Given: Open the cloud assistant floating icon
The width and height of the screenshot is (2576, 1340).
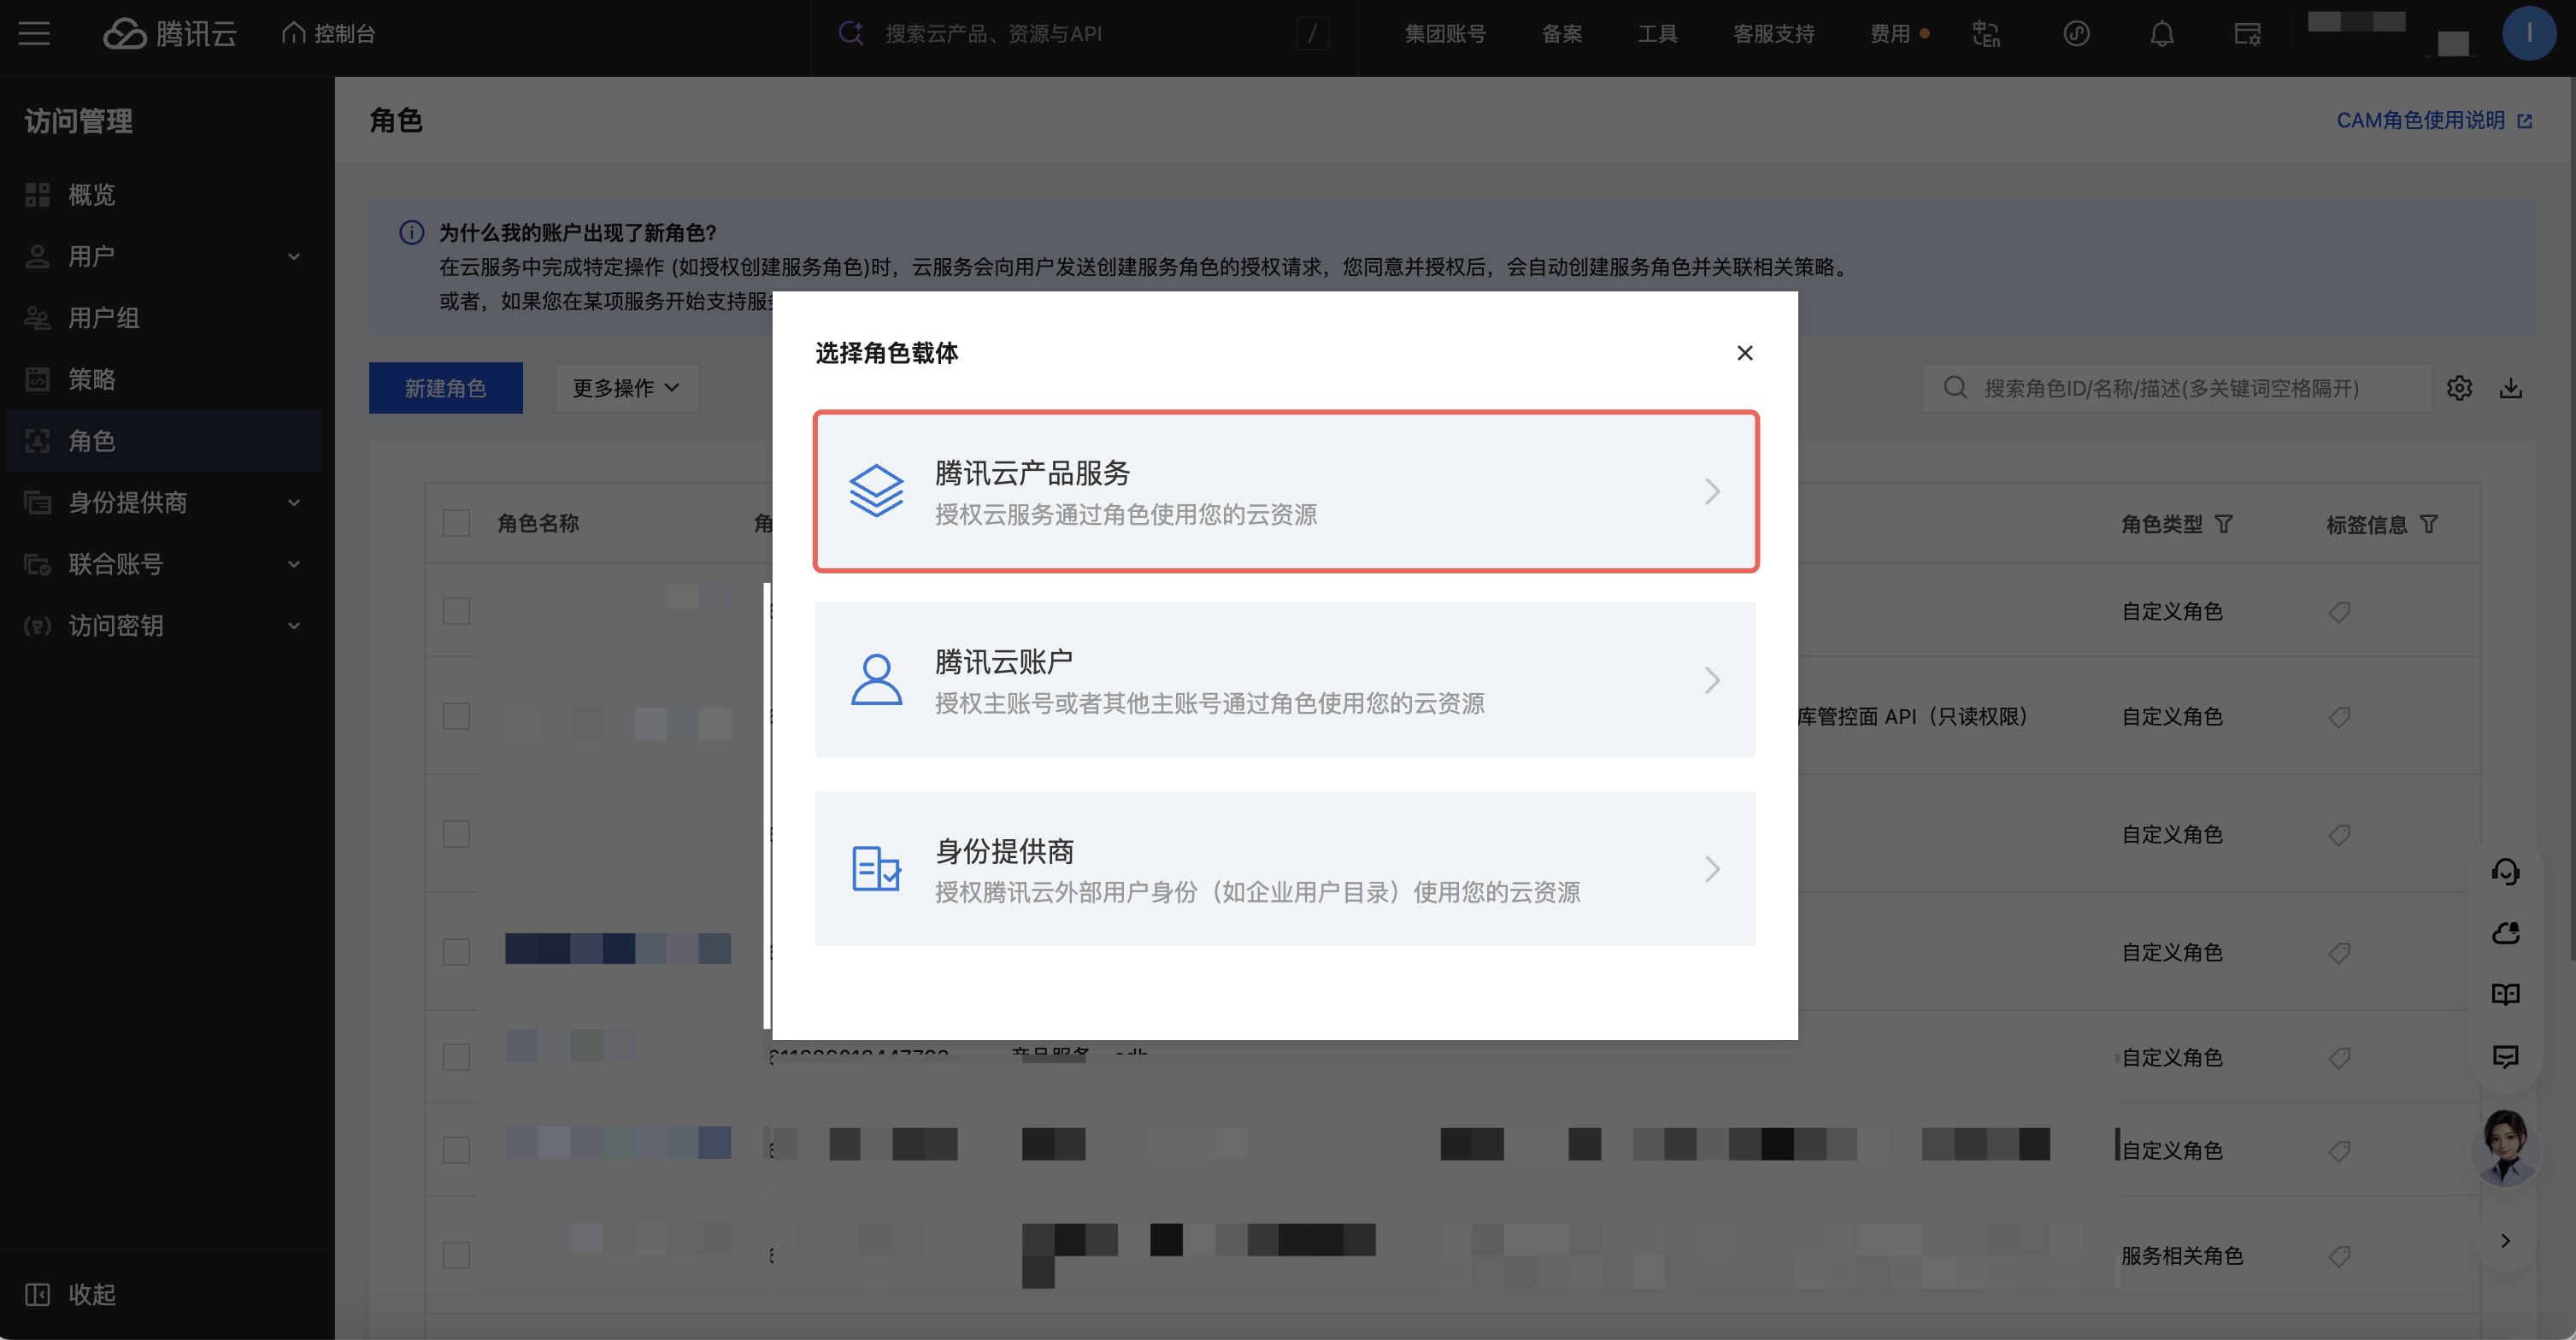Looking at the screenshot, I should tap(2505, 933).
